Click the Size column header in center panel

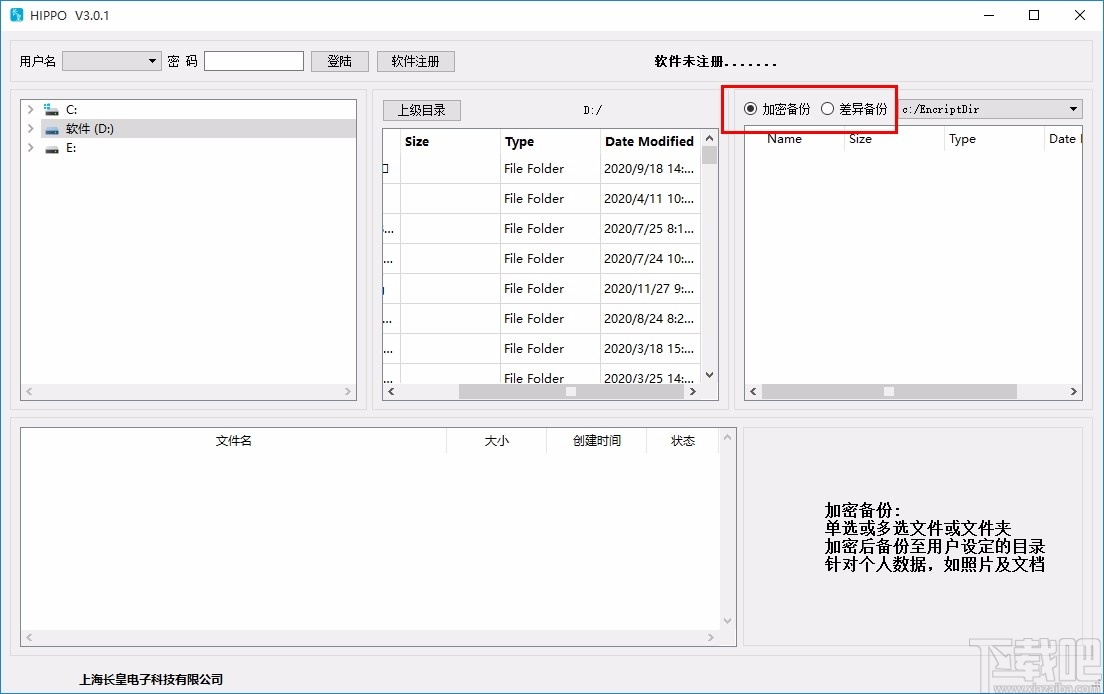tap(417, 141)
